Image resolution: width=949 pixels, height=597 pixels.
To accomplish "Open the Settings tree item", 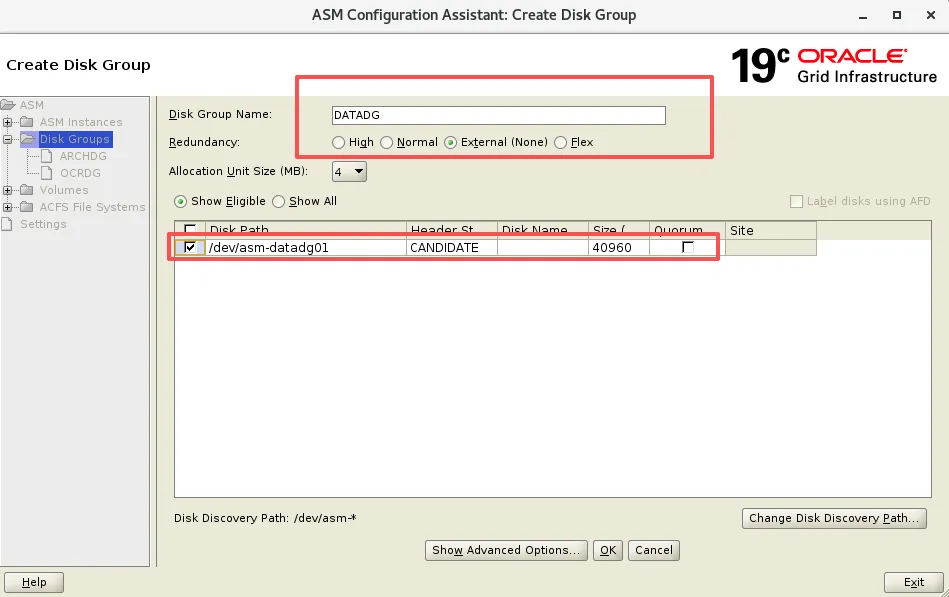I will click(x=44, y=224).
